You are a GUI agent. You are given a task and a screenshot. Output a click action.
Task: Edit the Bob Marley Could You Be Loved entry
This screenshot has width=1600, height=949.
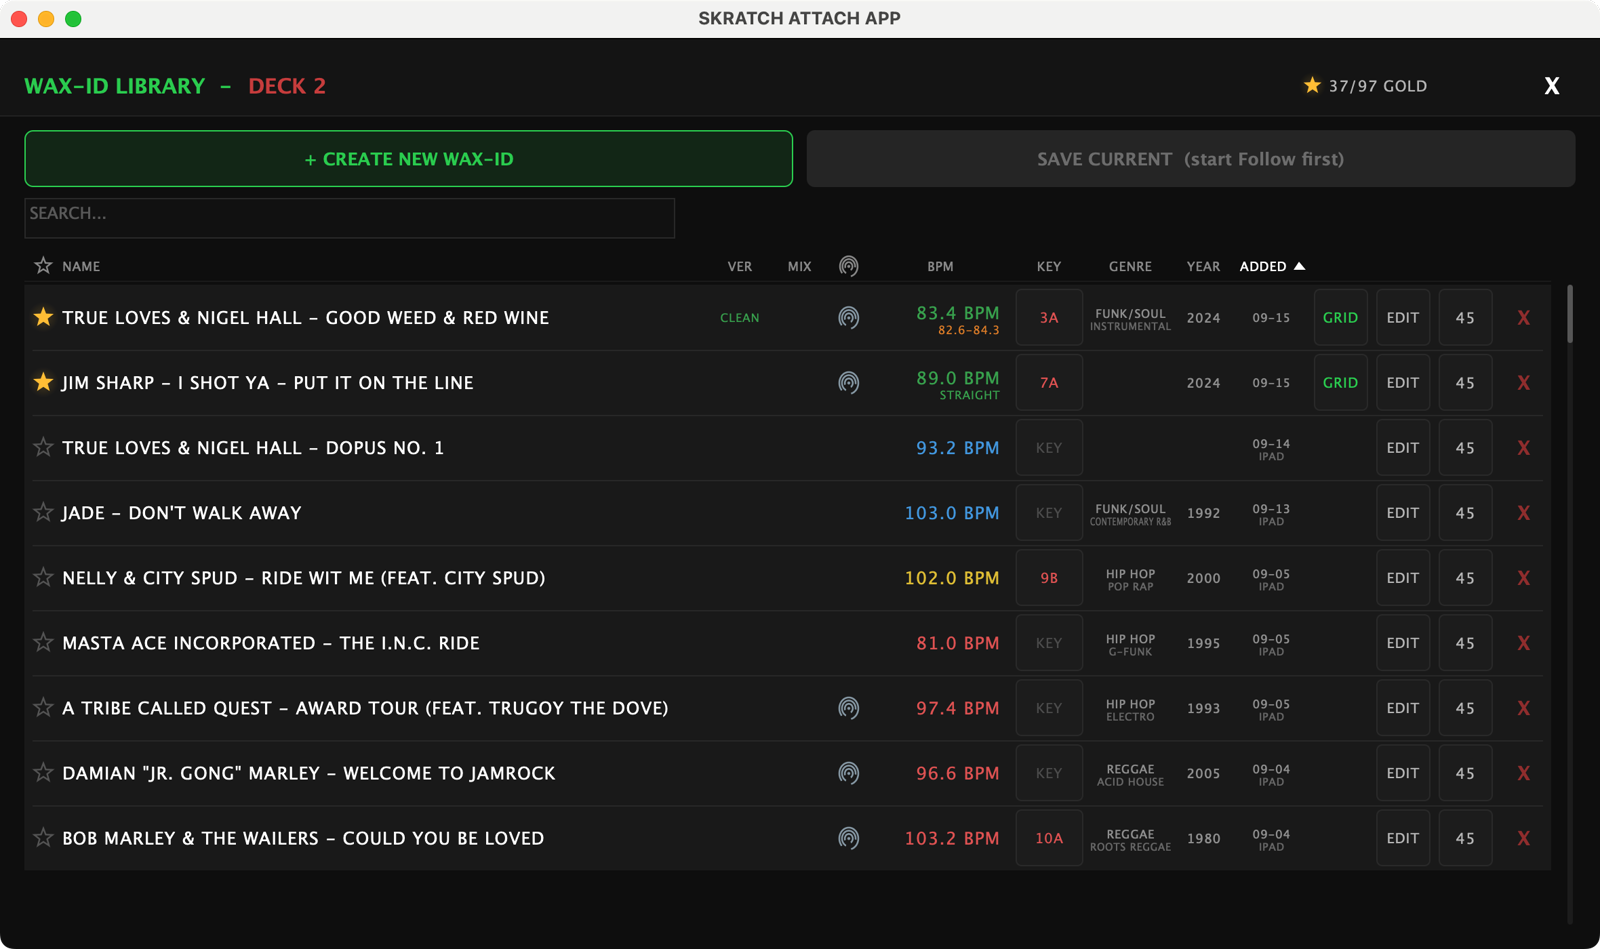(1403, 838)
